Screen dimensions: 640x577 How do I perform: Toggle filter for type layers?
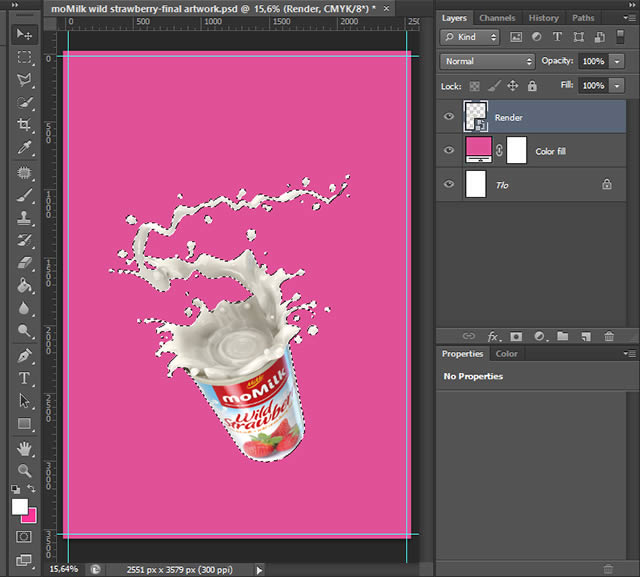(x=557, y=37)
